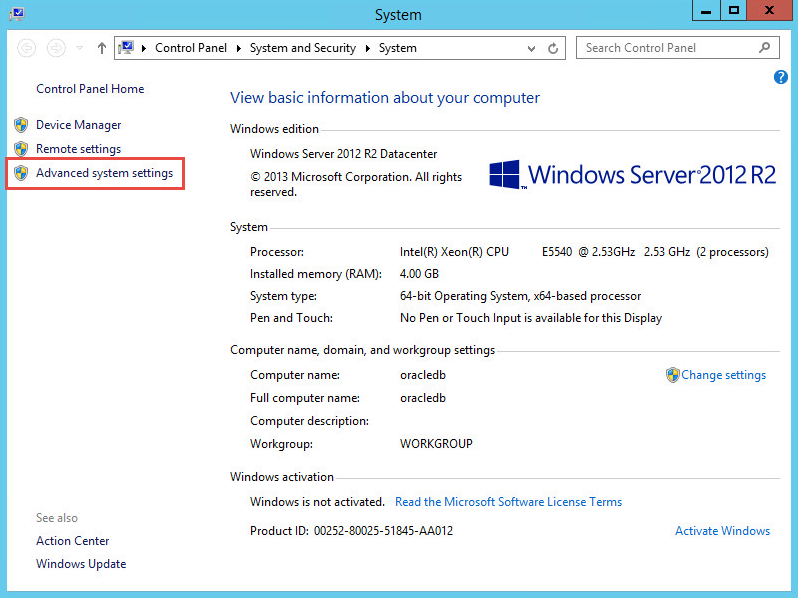Expand the chevron before Control Panel

coord(144,48)
